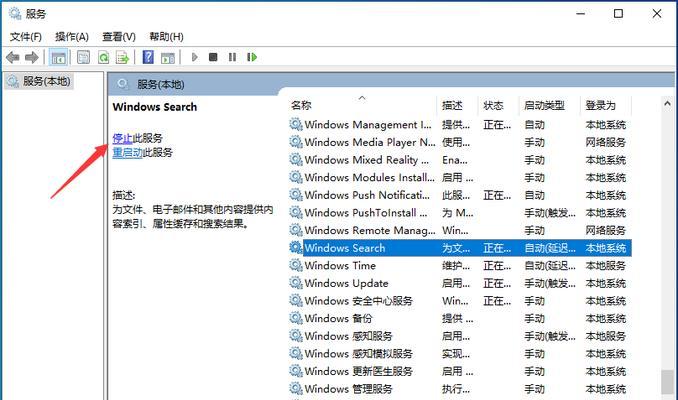Select the Windows 备份 service
Image resolution: width=678 pixels, height=400 pixels.
click(x=460, y=318)
